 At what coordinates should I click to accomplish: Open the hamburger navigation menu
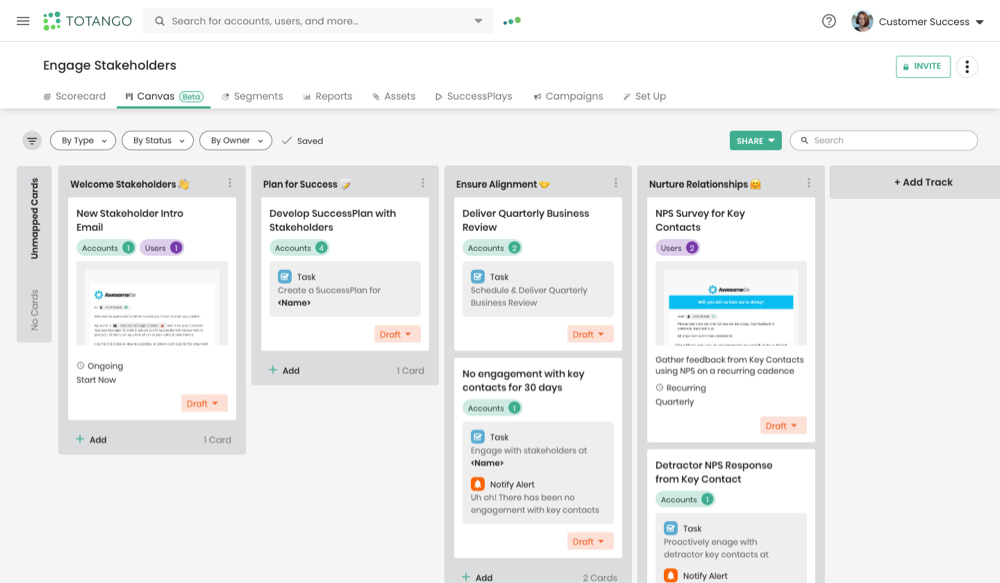23,21
